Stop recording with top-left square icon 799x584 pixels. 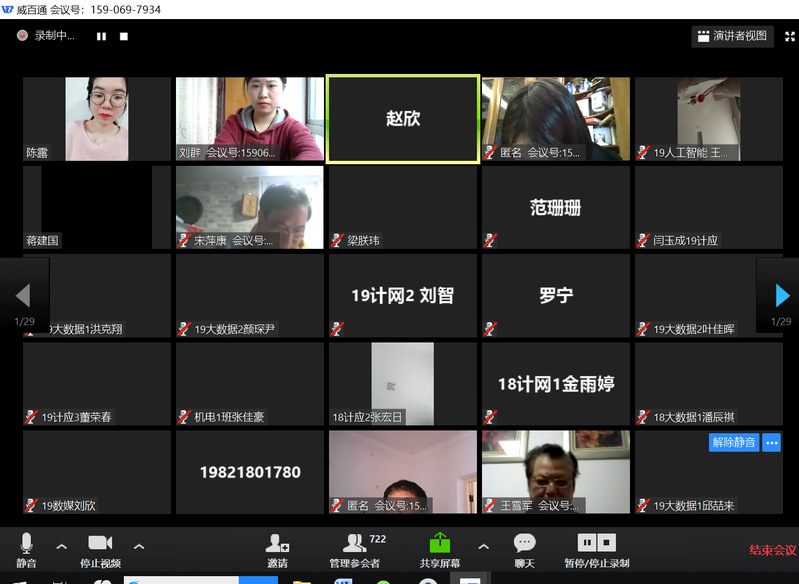coord(124,36)
